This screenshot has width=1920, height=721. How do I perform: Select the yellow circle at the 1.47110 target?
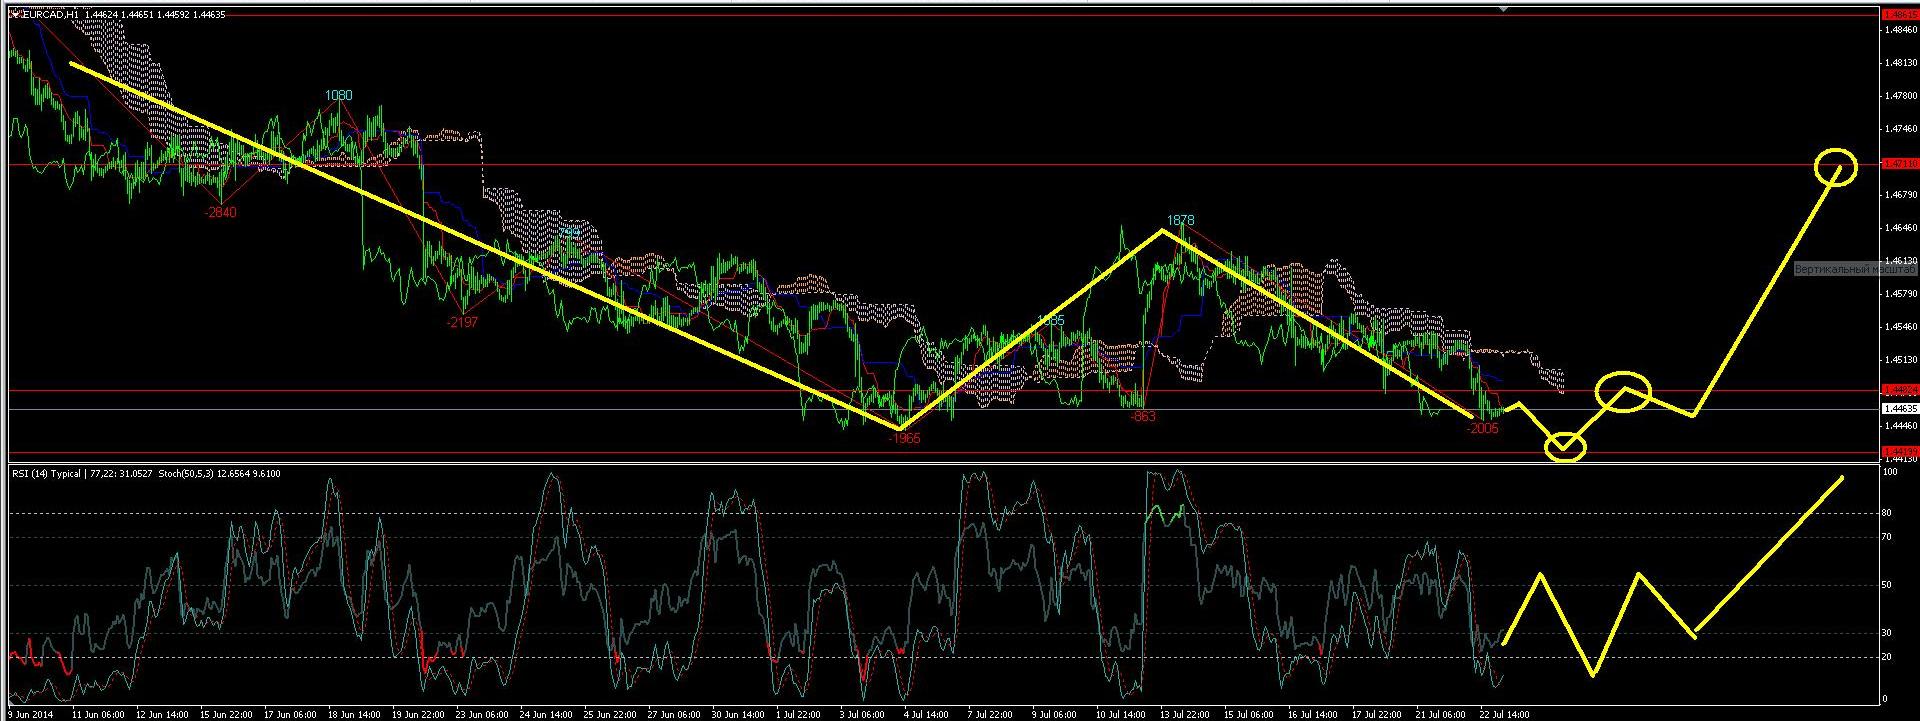point(1836,166)
